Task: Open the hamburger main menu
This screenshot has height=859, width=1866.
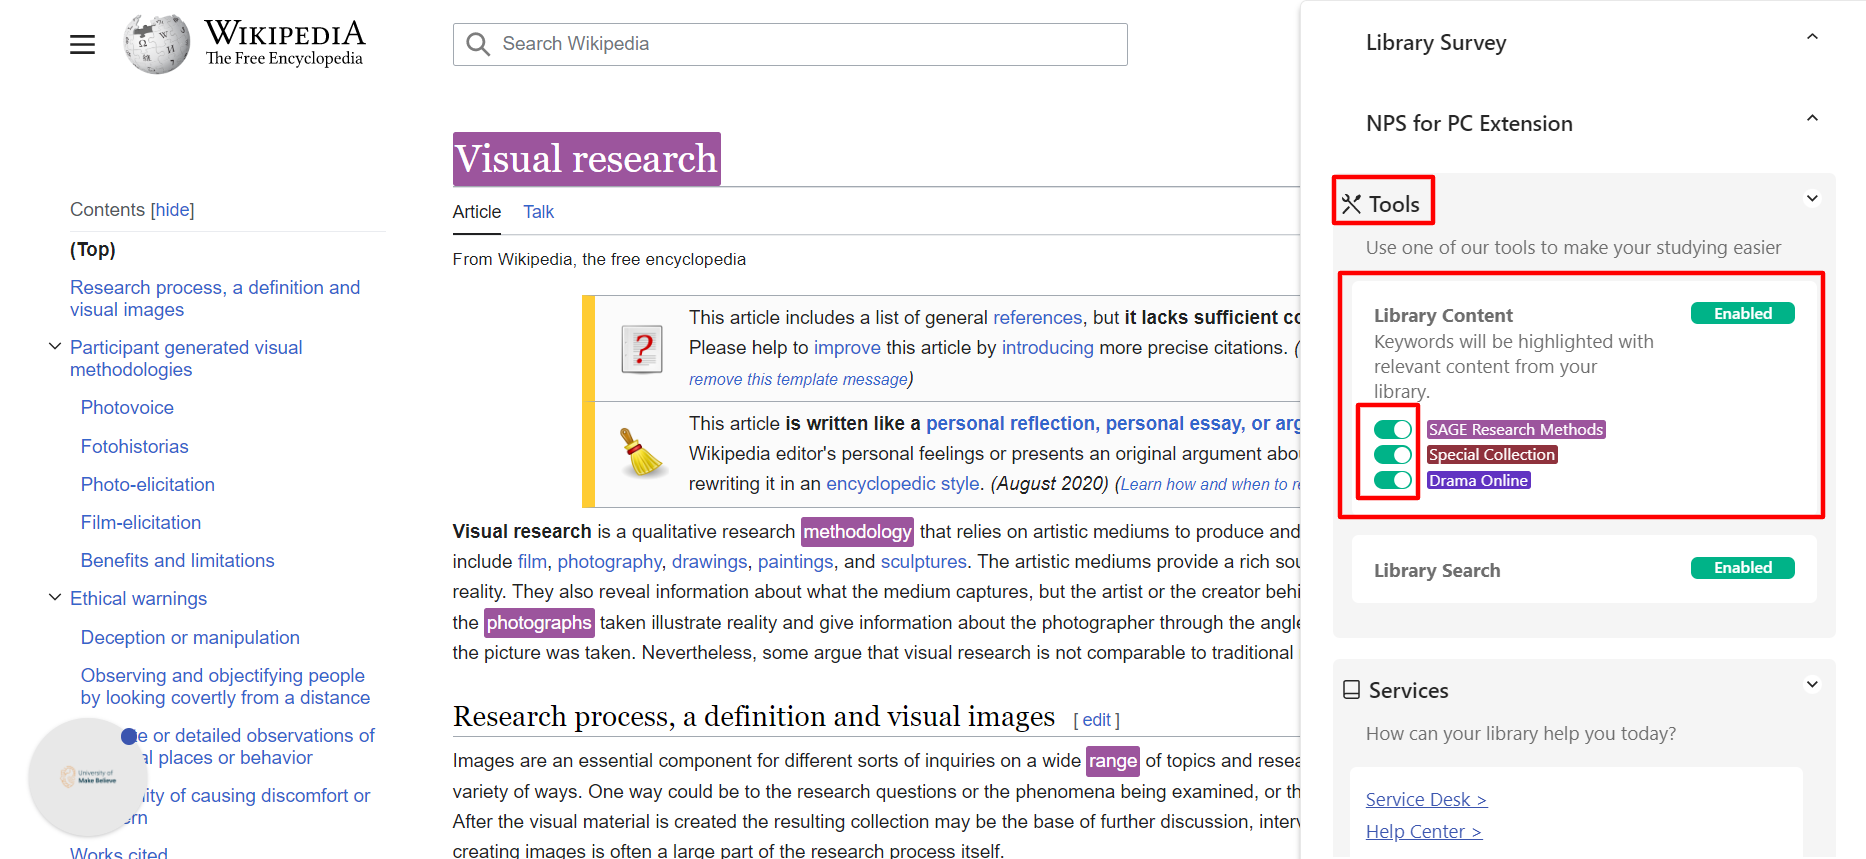Action: tap(82, 44)
